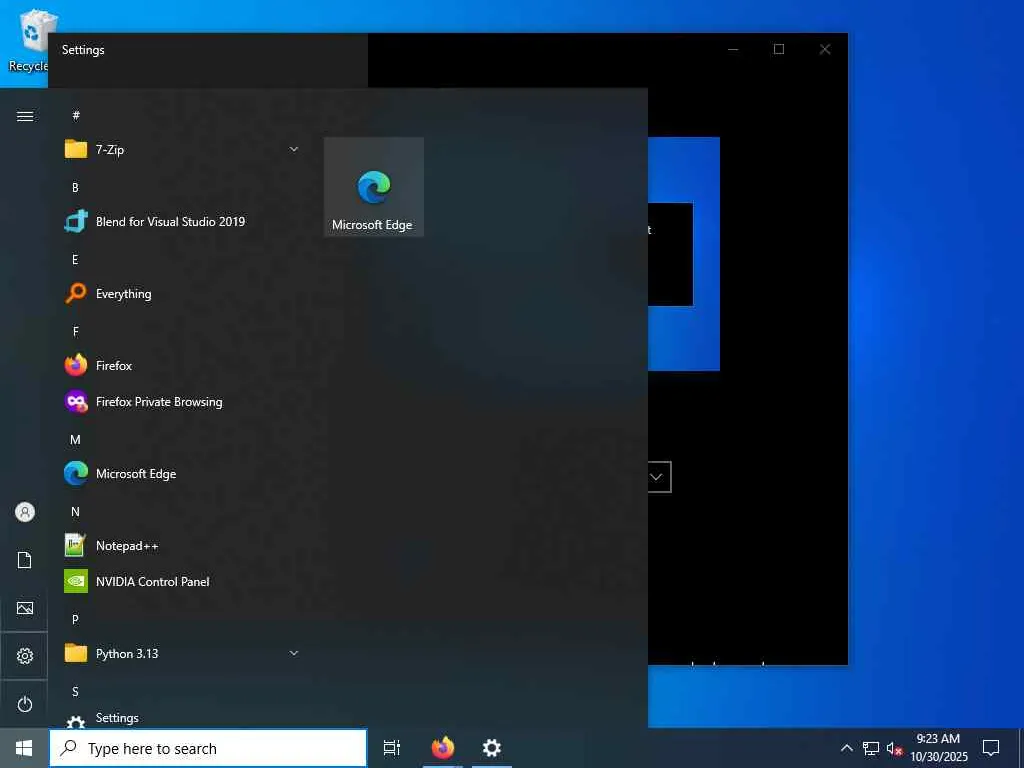This screenshot has height=768, width=1024.
Task: Open the muted volume tray icon
Action: tap(894, 748)
